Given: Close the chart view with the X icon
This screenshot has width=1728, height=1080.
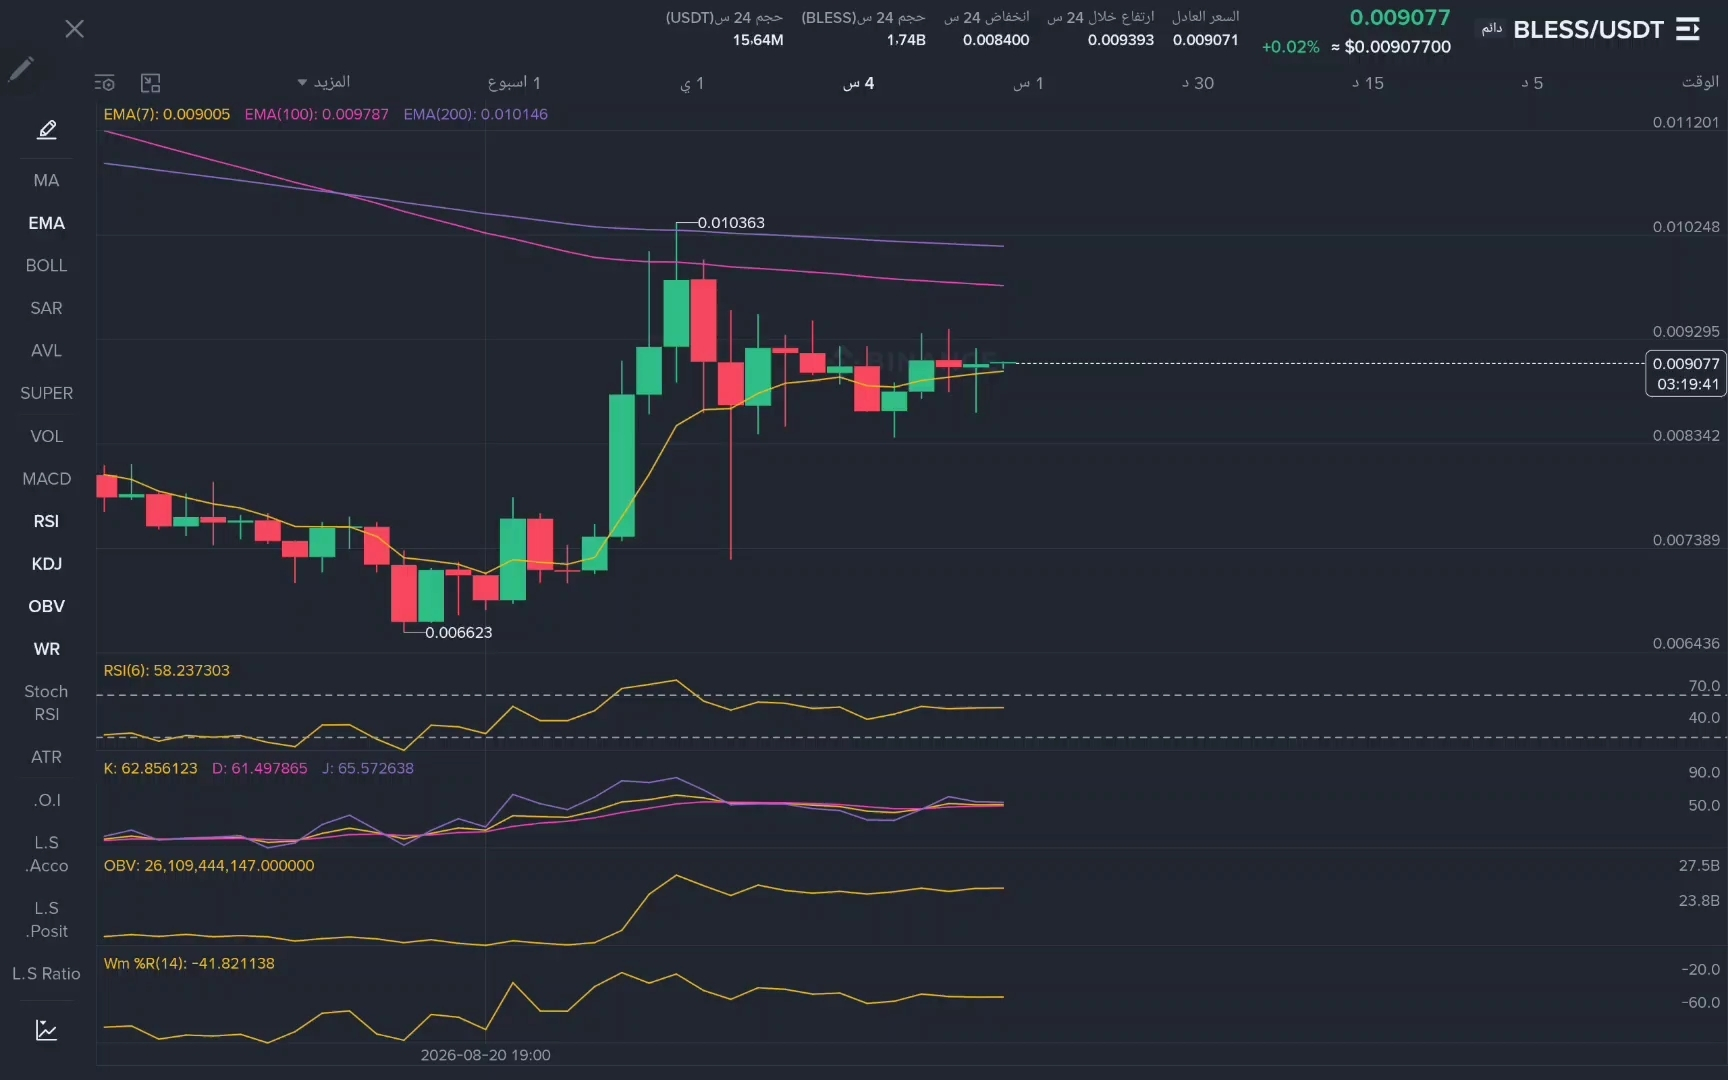Looking at the screenshot, I should click(x=74, y=29).
